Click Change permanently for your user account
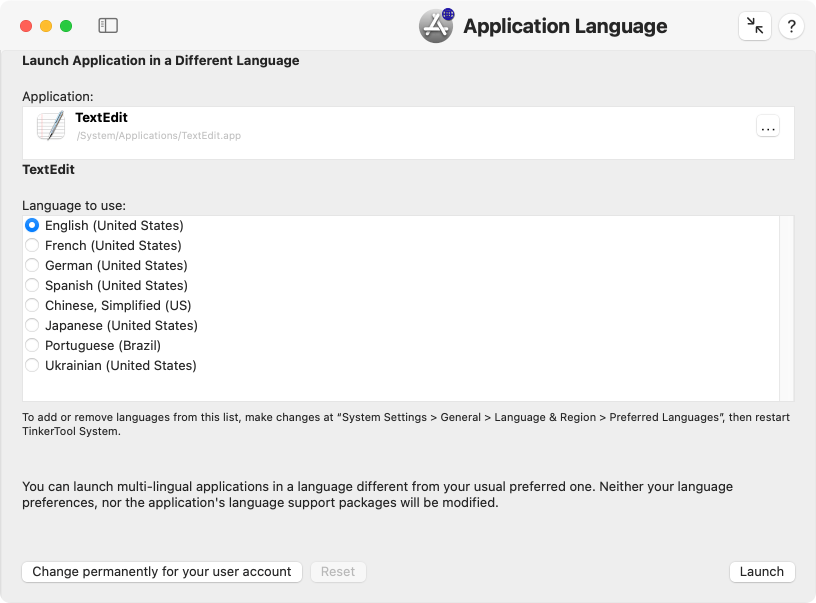 coord(162,572)
